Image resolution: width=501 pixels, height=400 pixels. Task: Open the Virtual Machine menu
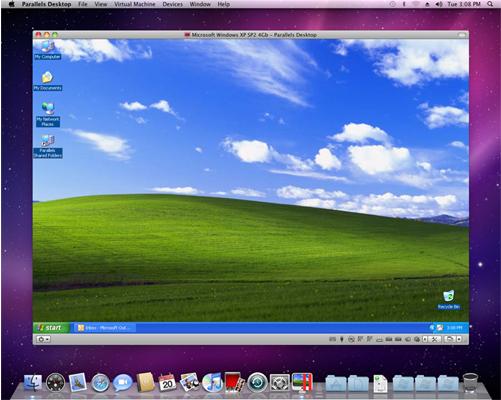(135, 4)
